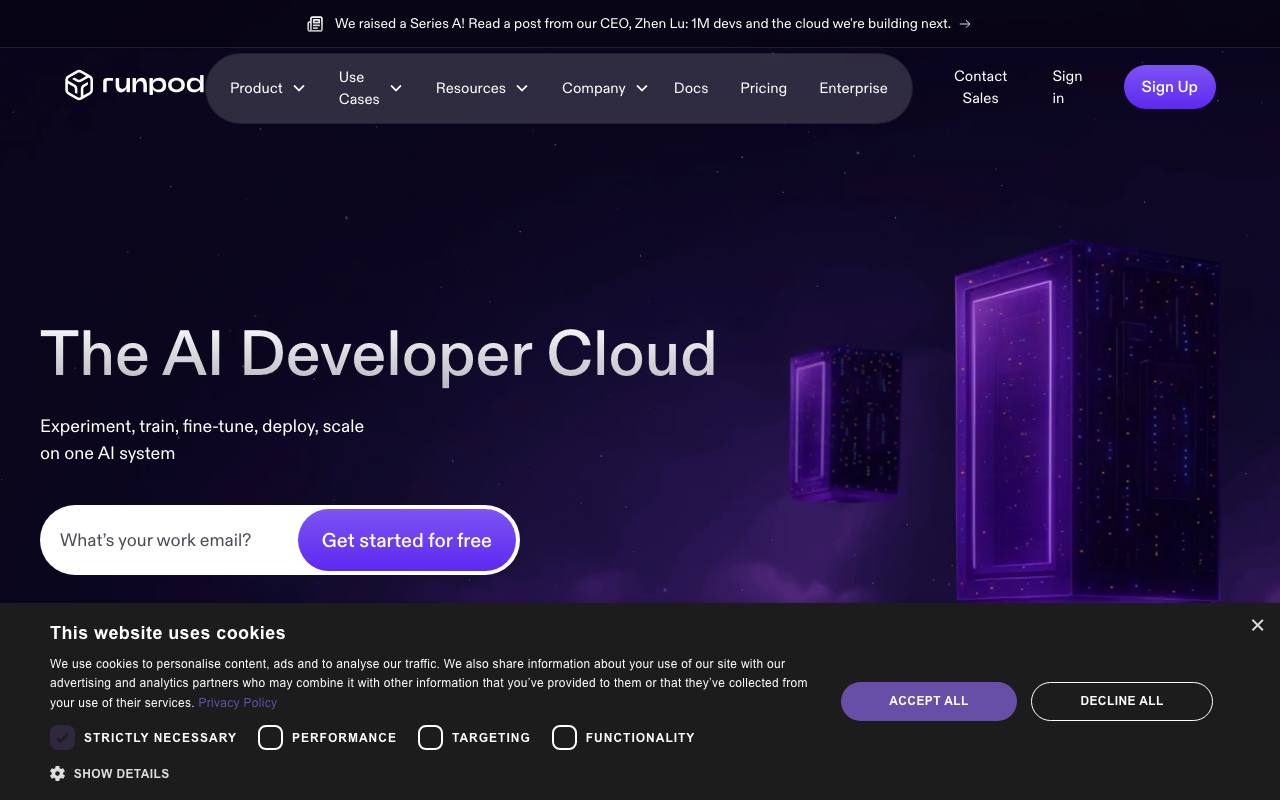
Task: Open the Resources dropdown menu
Action: (482, 88)
